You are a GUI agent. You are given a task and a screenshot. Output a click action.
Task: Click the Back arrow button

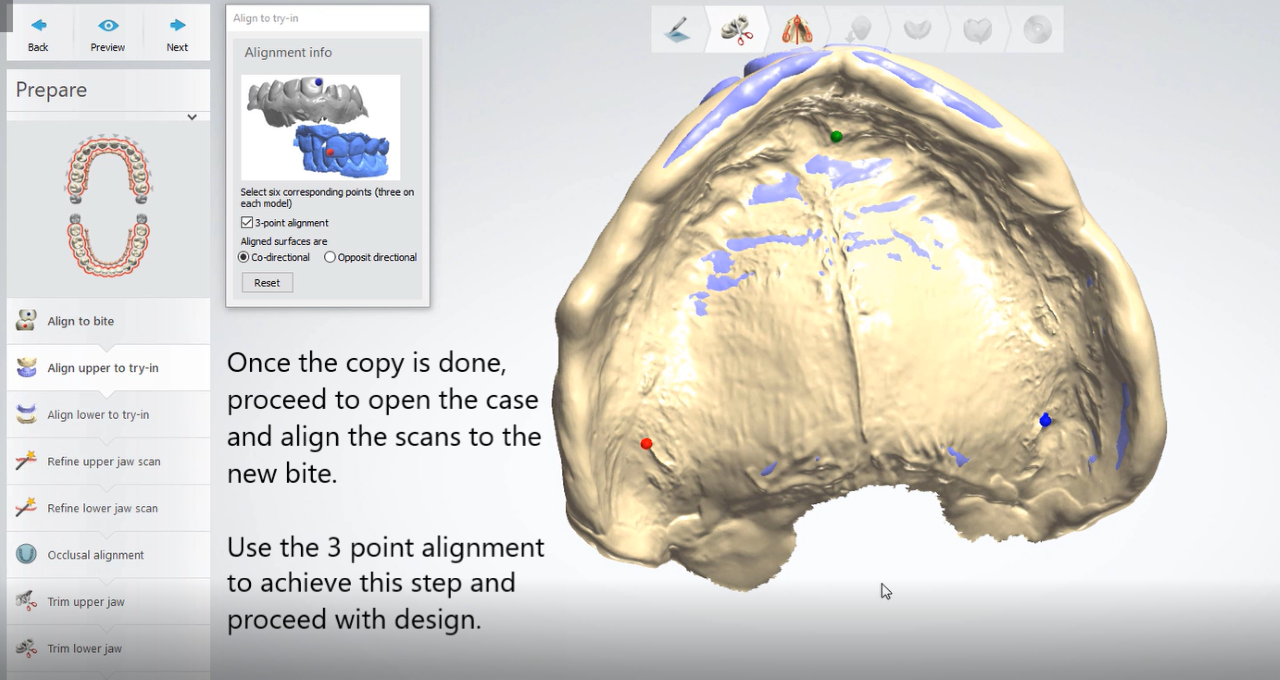(38, 33)
